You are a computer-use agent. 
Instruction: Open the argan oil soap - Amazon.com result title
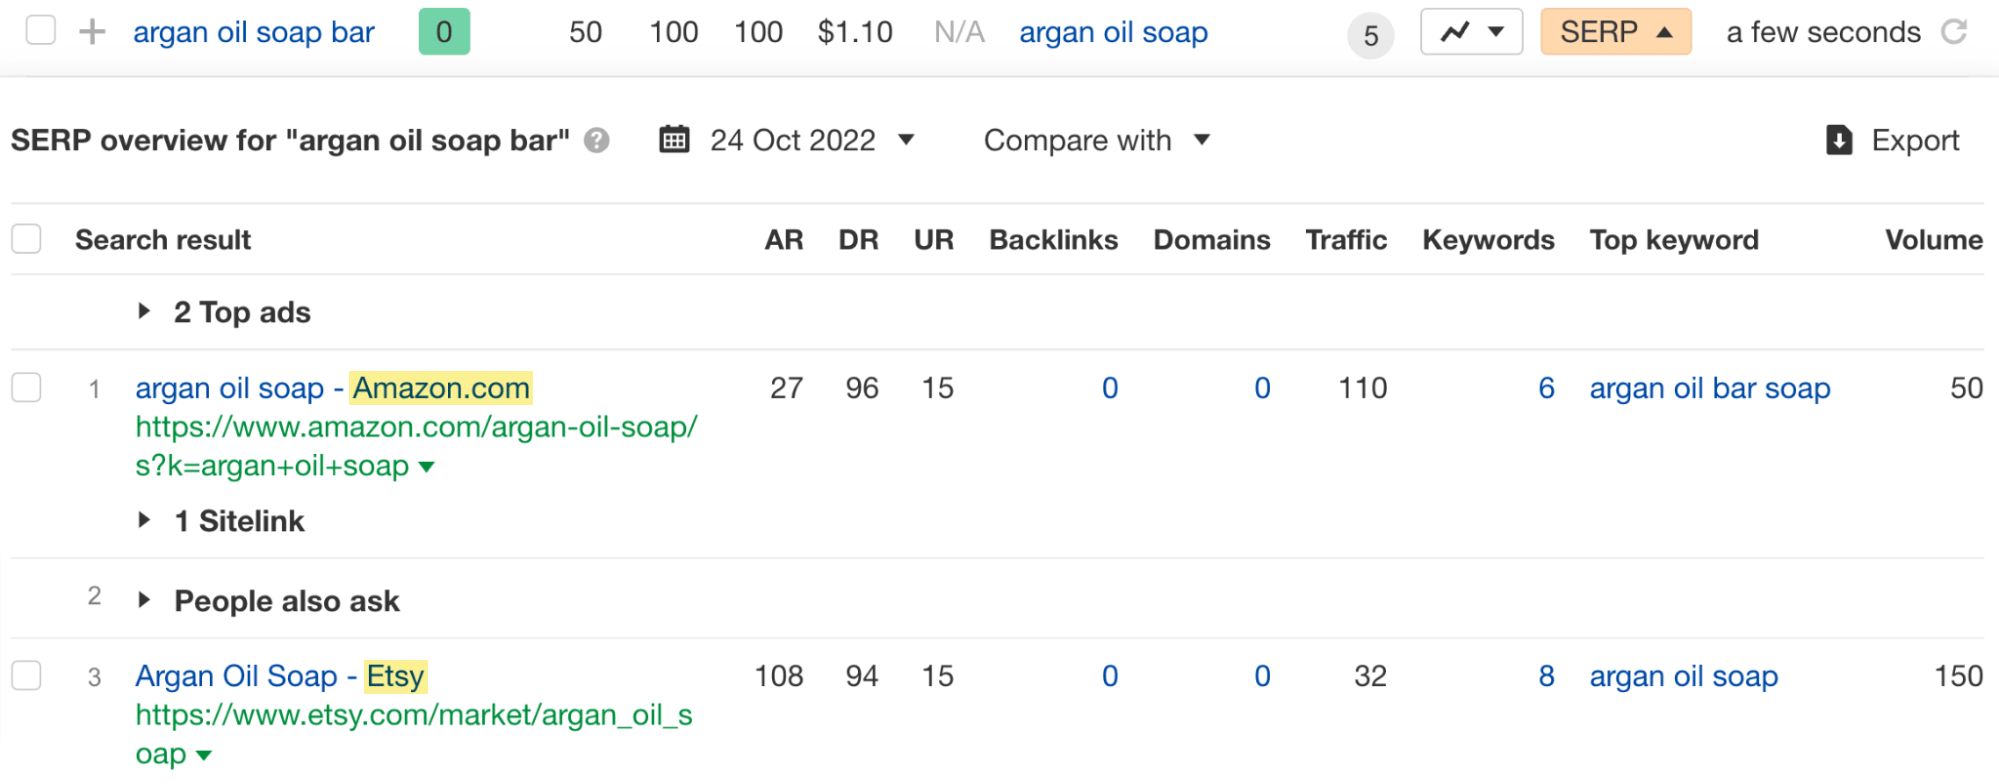[333, 388]
